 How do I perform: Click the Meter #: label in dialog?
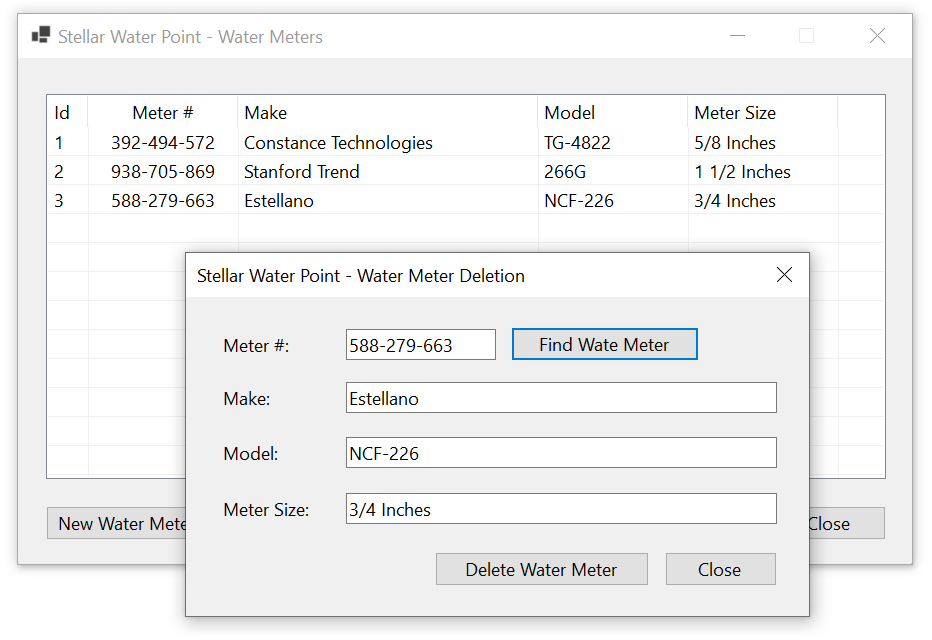256,345
